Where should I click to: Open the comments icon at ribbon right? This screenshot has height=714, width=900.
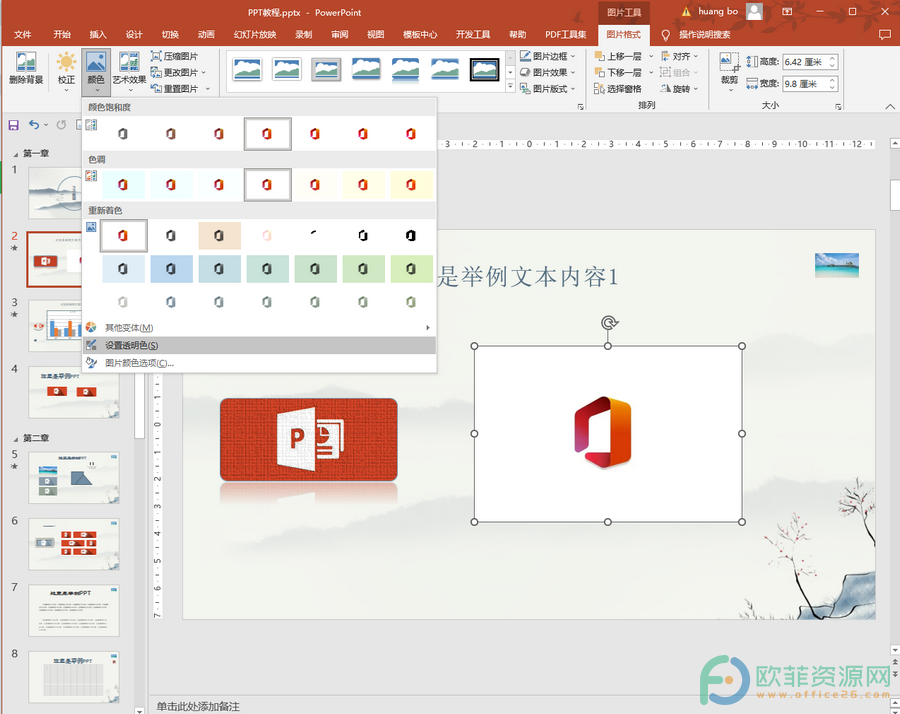click(x=885, y=34)
